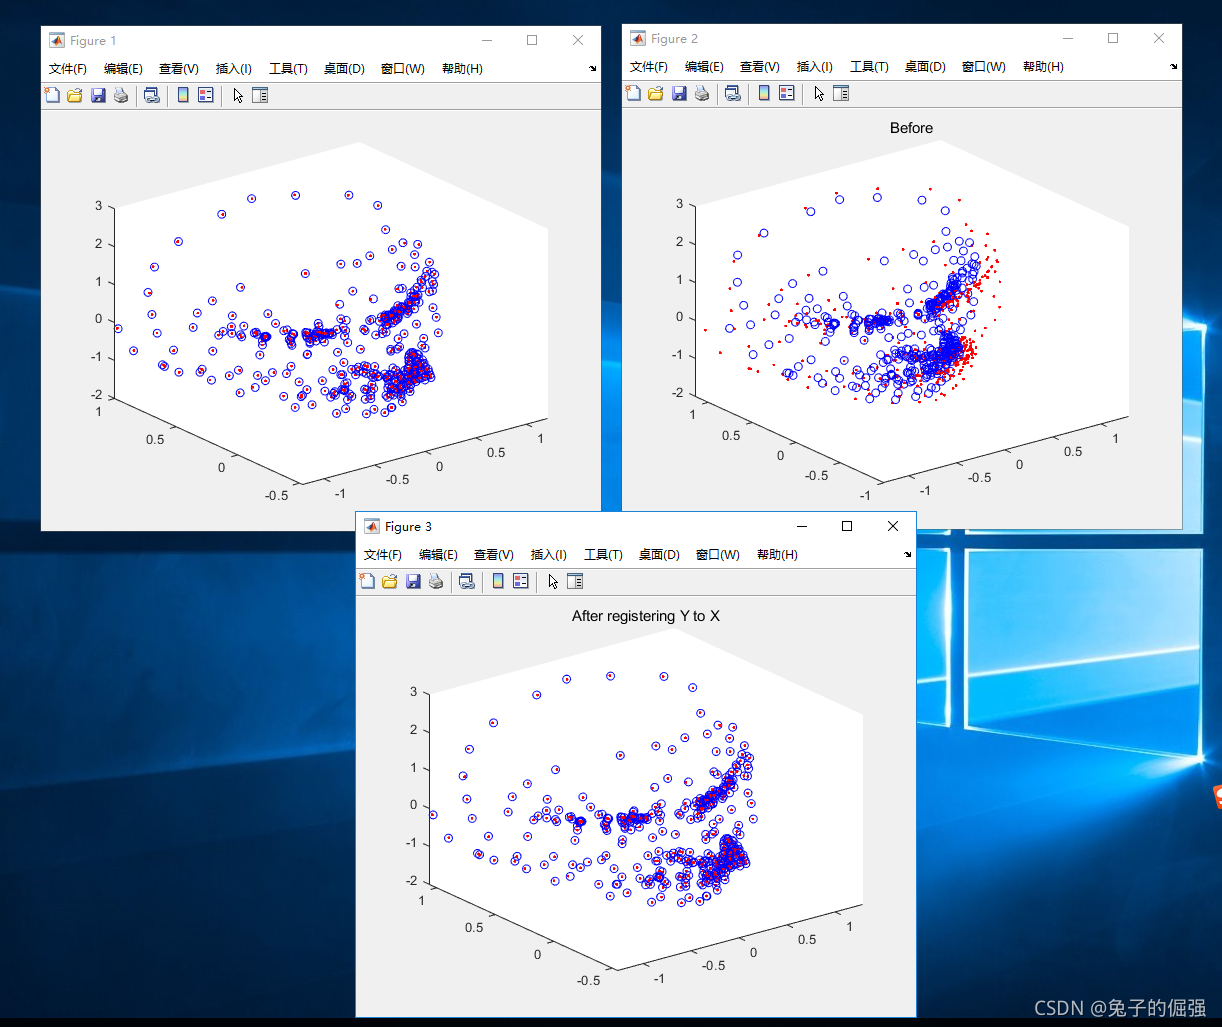
Task: Open 文件(F) menu in Figure 1
Action: pyautogui.click(x=68, y=69)
